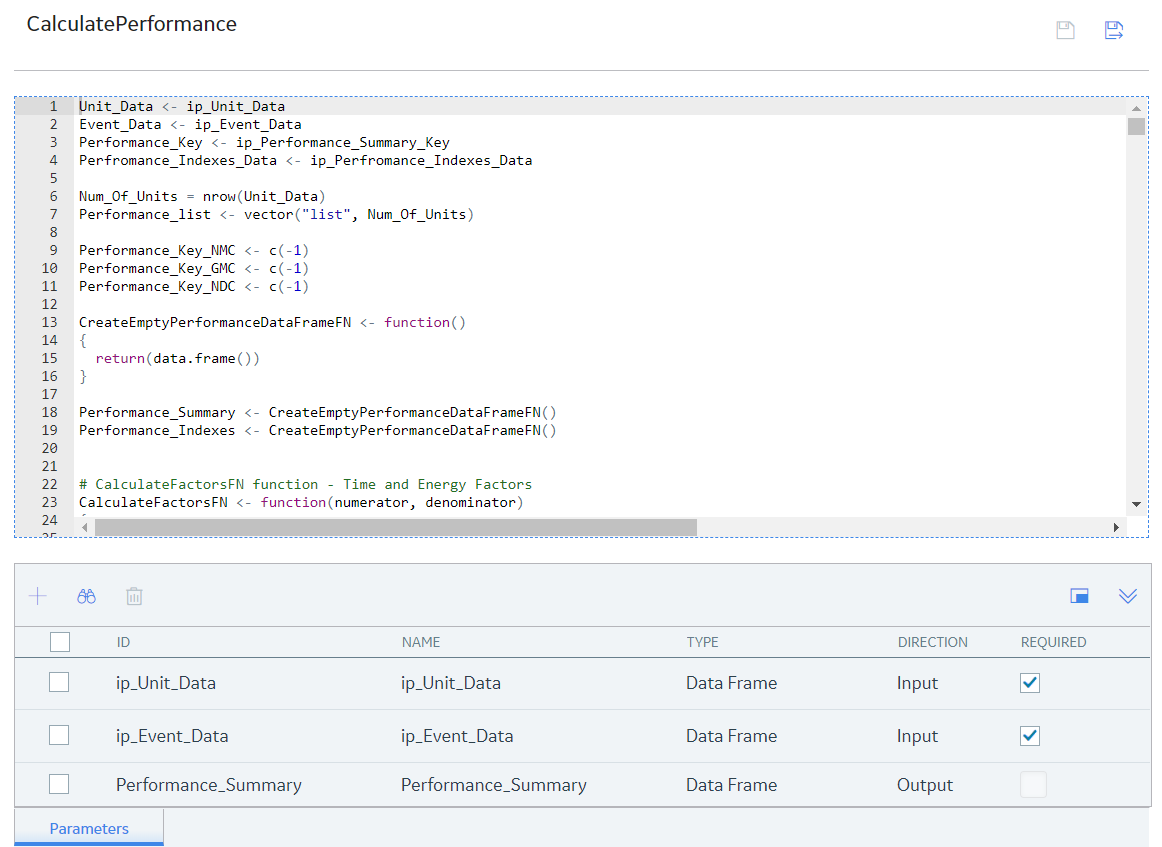
Task: Collapse the parameters panel with double chevron
Action: (1127, 596)
